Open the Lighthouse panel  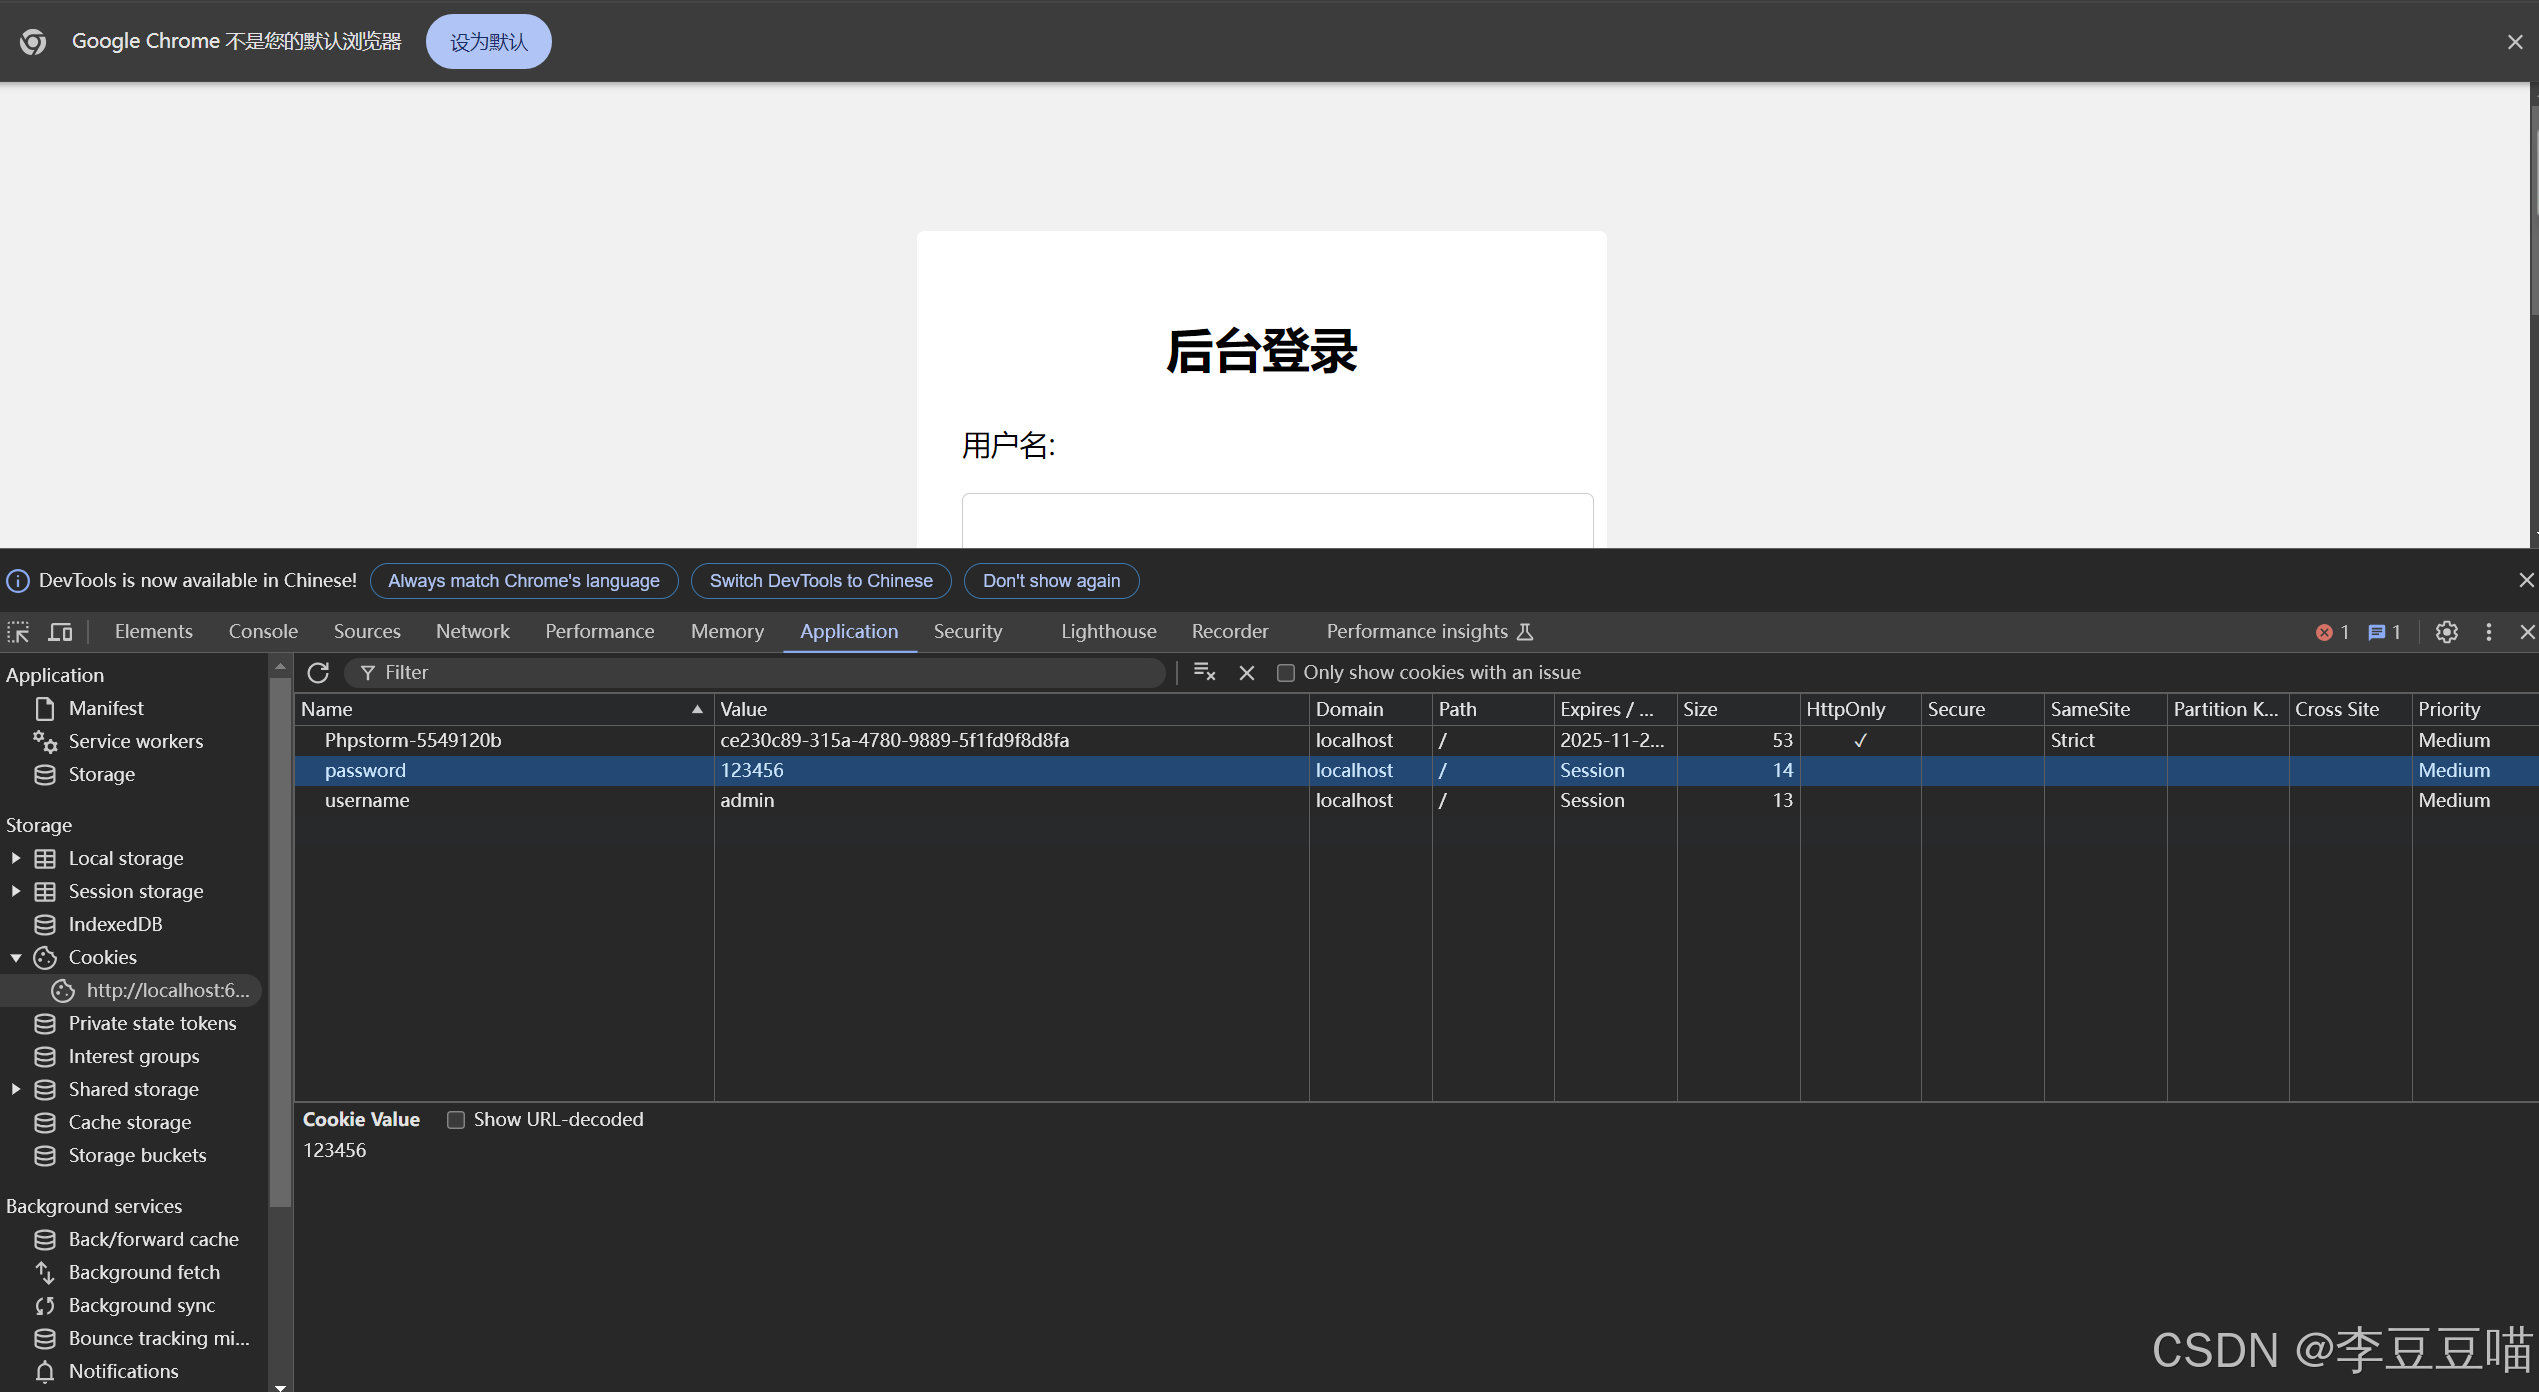click(x=1108, y=631)
